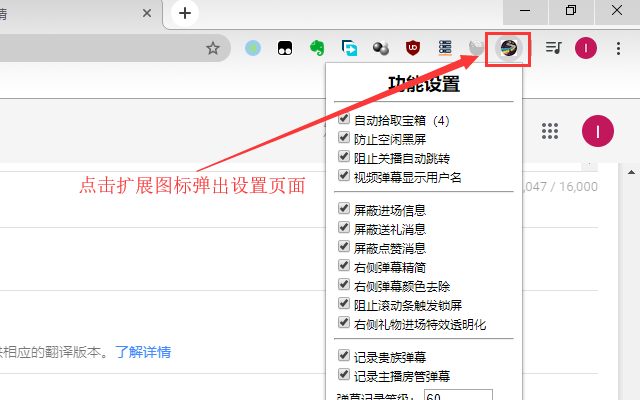Click the blue screen-share extension icon

pos(349,48)
